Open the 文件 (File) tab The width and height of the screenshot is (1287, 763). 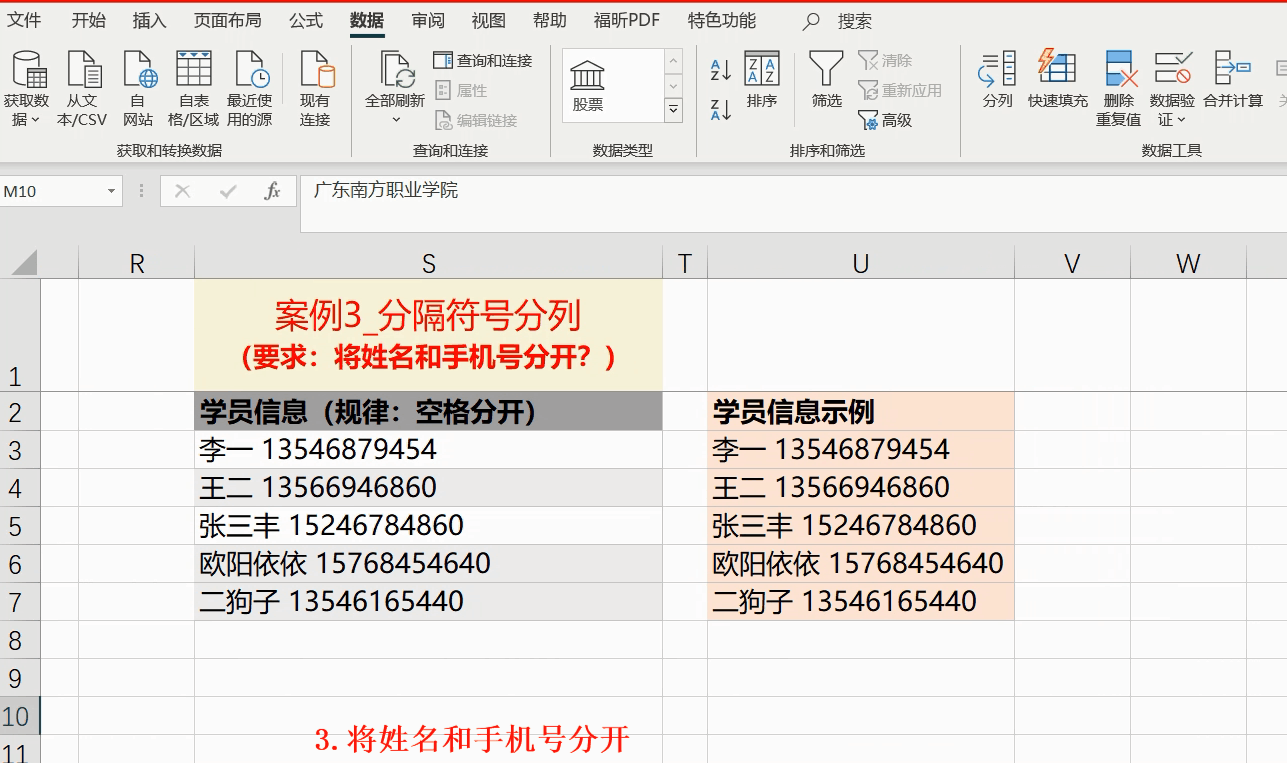click(25, 20)
